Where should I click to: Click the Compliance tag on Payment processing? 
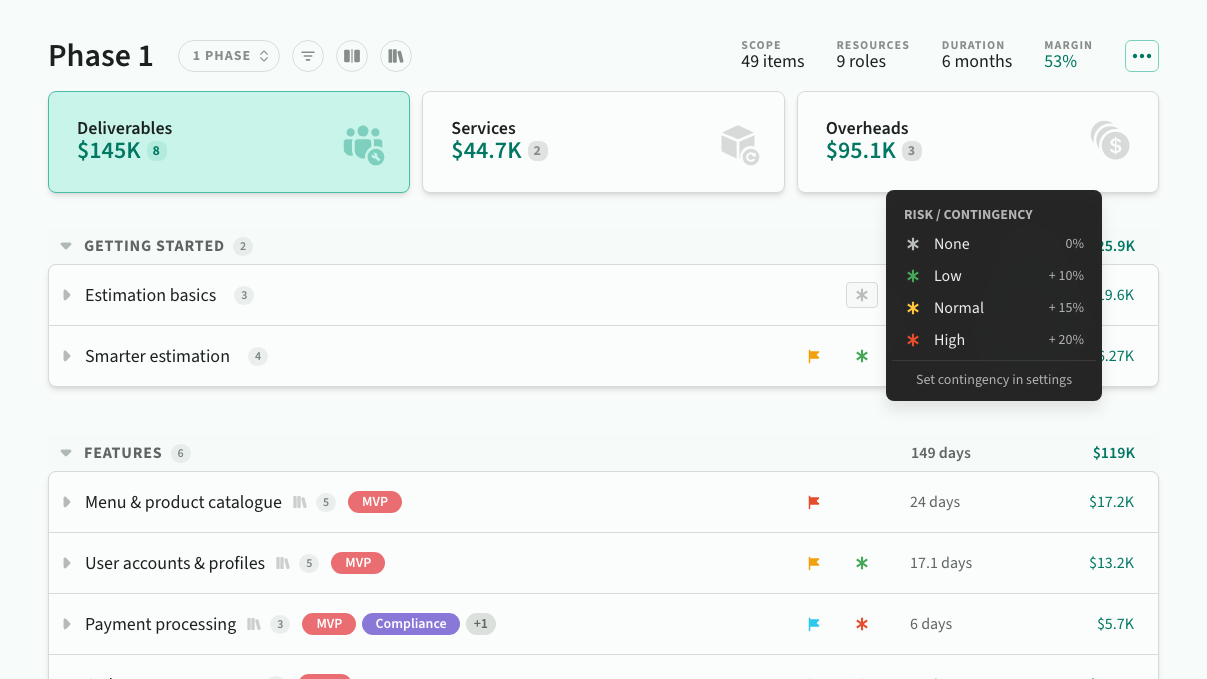[x=411, y=624]
